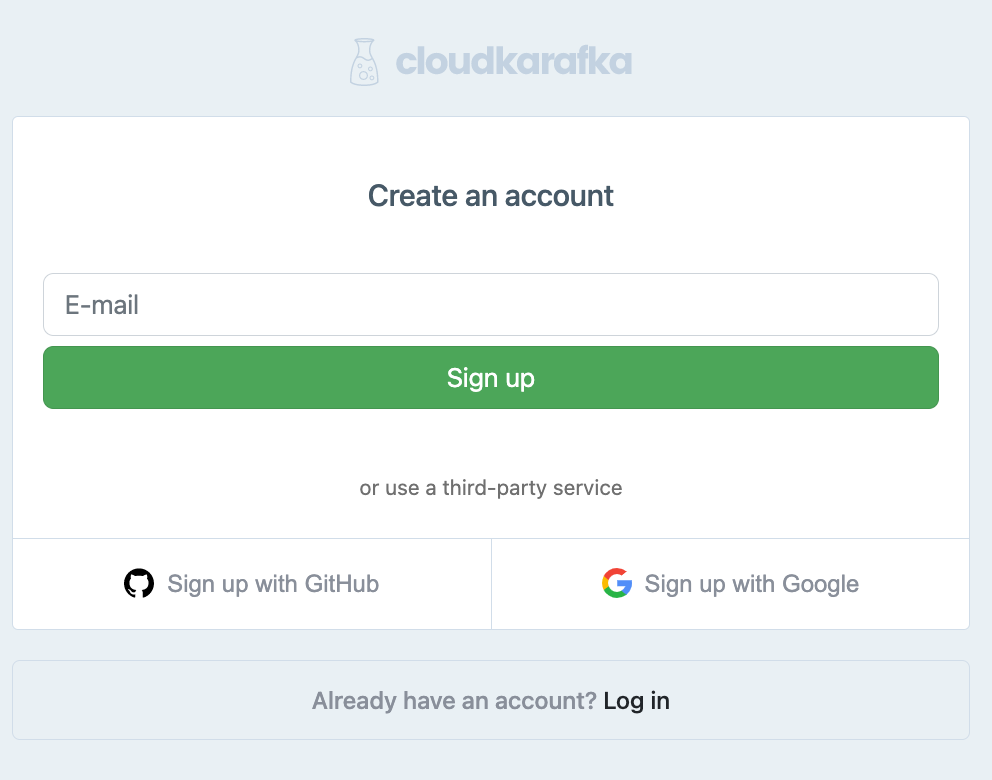Click the cloudkarafka wordmark text
This screenshot has width=992, height=780.
[514, 61]
